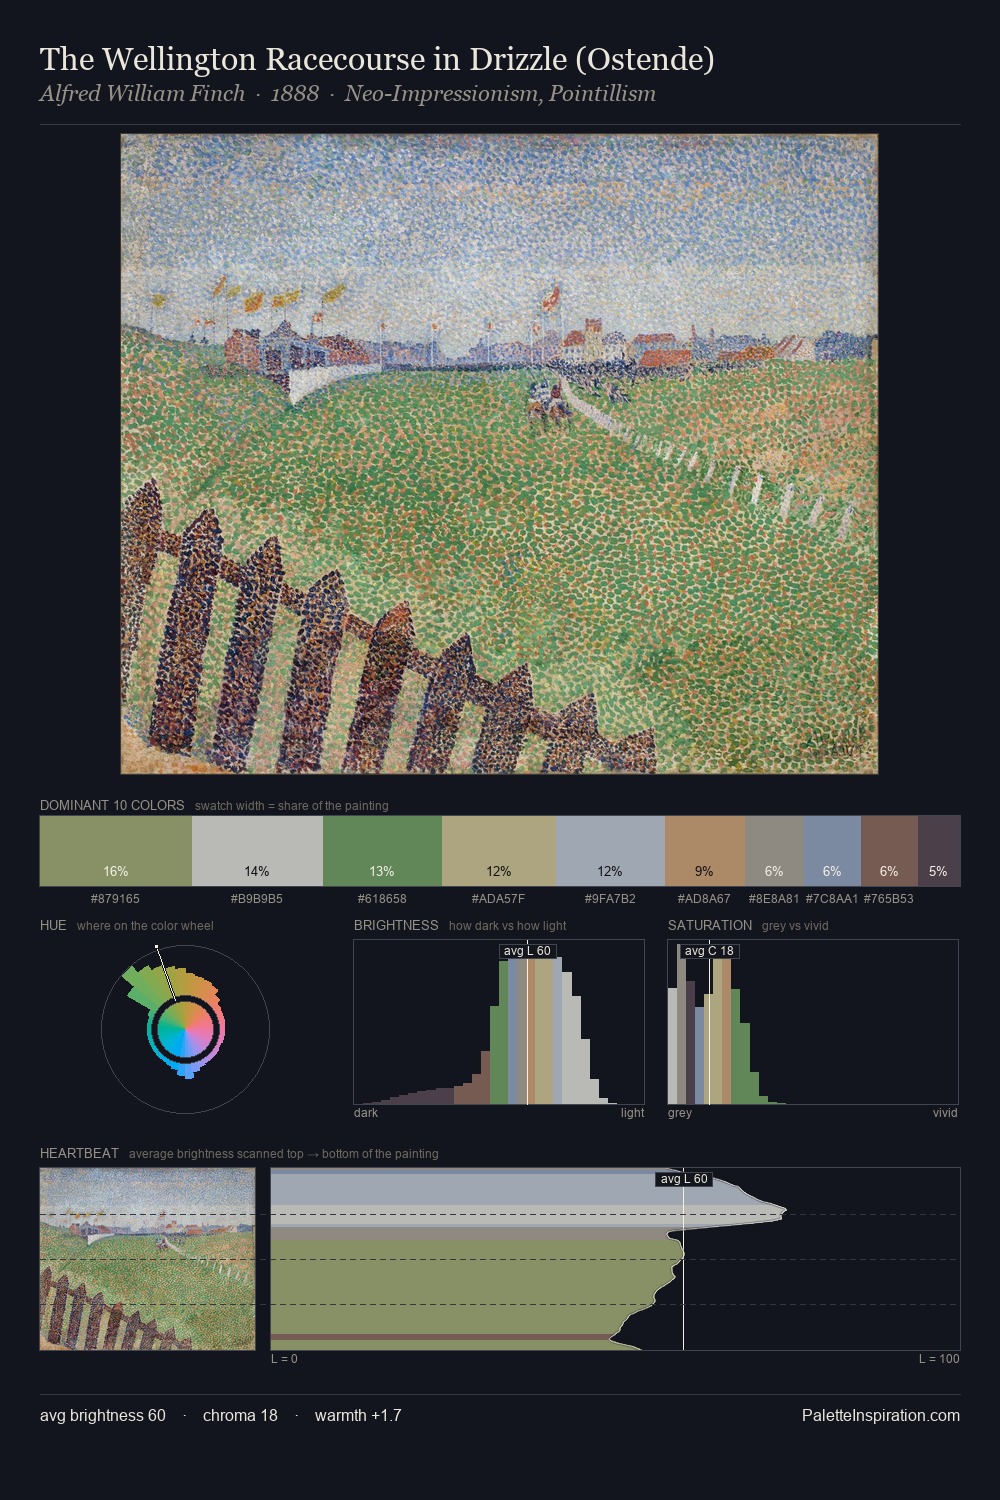This screenshot has height=1500, width=1000.
Task: Click the hex code #879165
Action: [115, 899]
